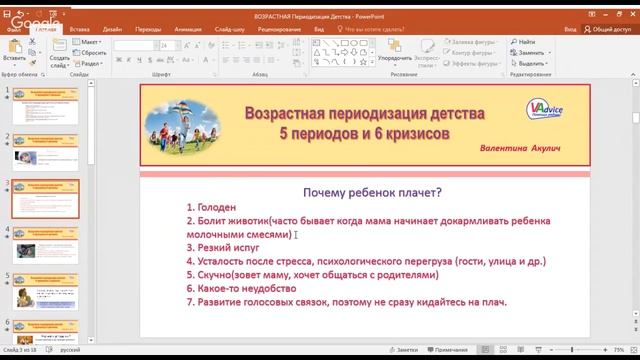The image size is (640, 360).
Task: Adjust the zoom slider handle
Action: (572, 350)
